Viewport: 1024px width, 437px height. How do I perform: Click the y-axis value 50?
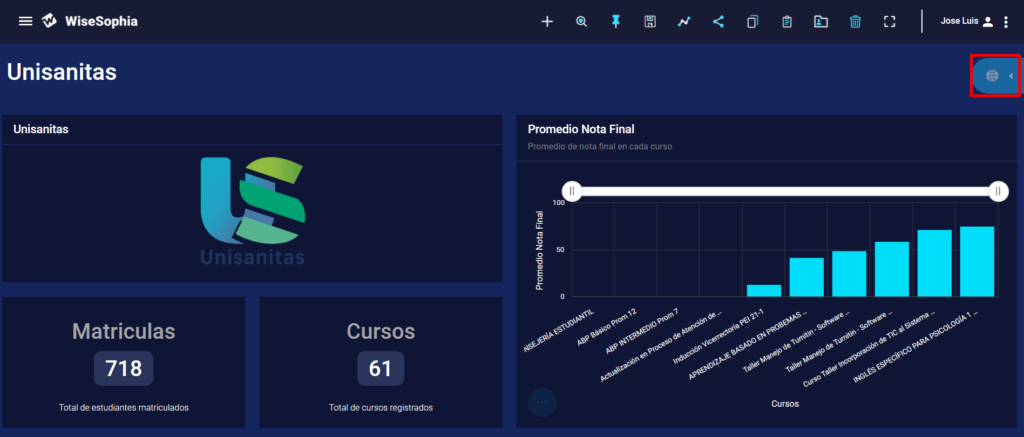coord(560,250)
